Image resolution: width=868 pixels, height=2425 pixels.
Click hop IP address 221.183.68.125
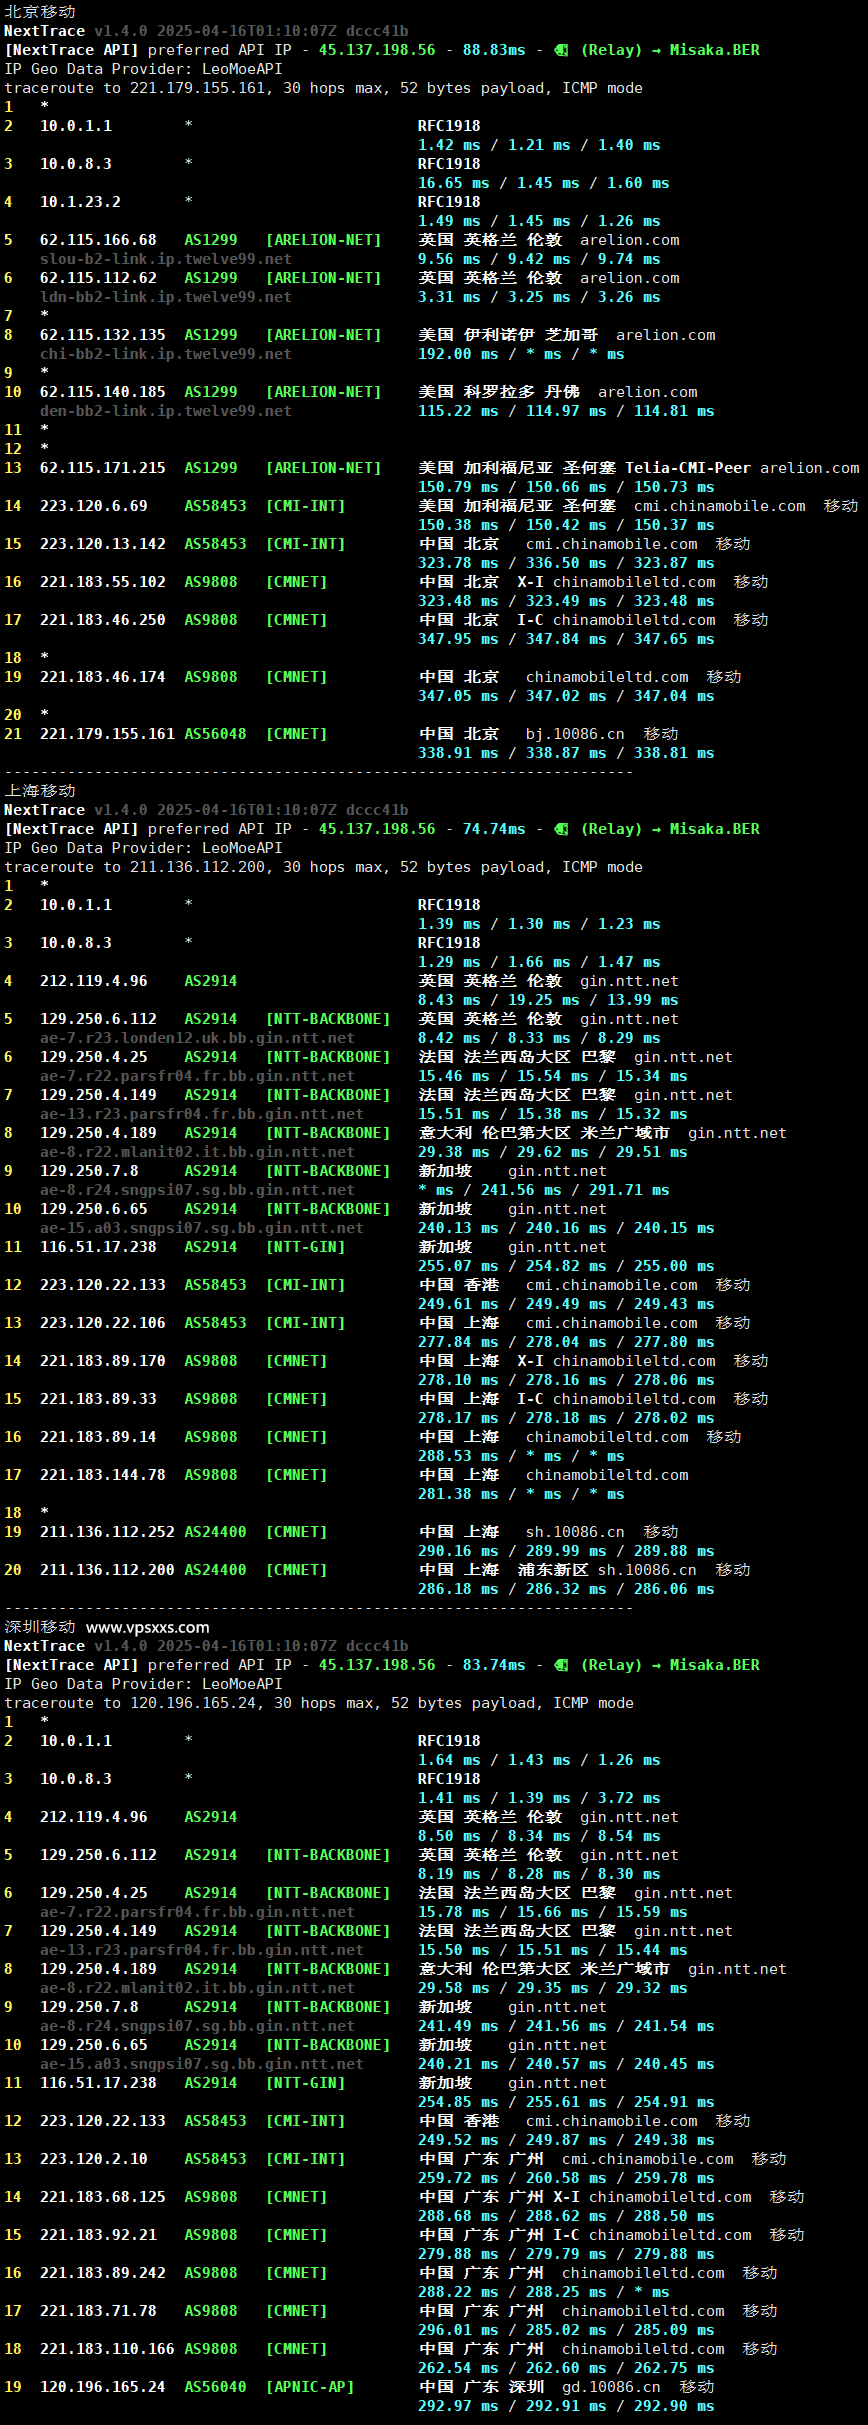pos(103,2197)
